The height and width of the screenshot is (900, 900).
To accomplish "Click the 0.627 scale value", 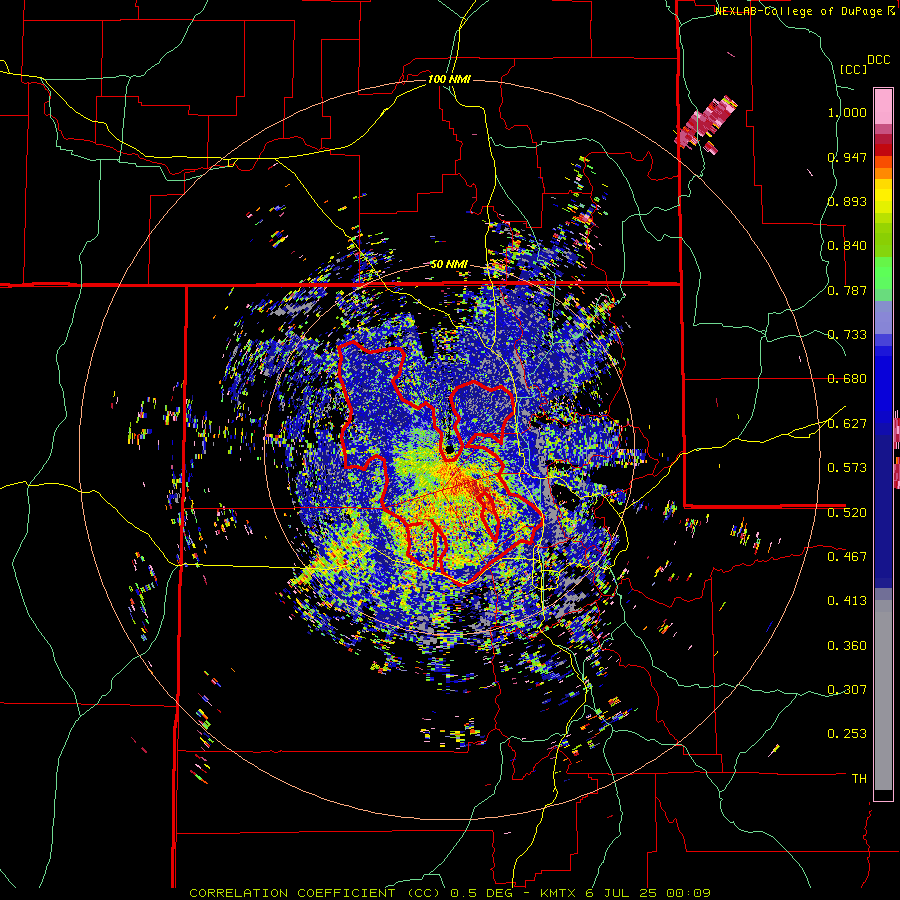I will (847, 424).
